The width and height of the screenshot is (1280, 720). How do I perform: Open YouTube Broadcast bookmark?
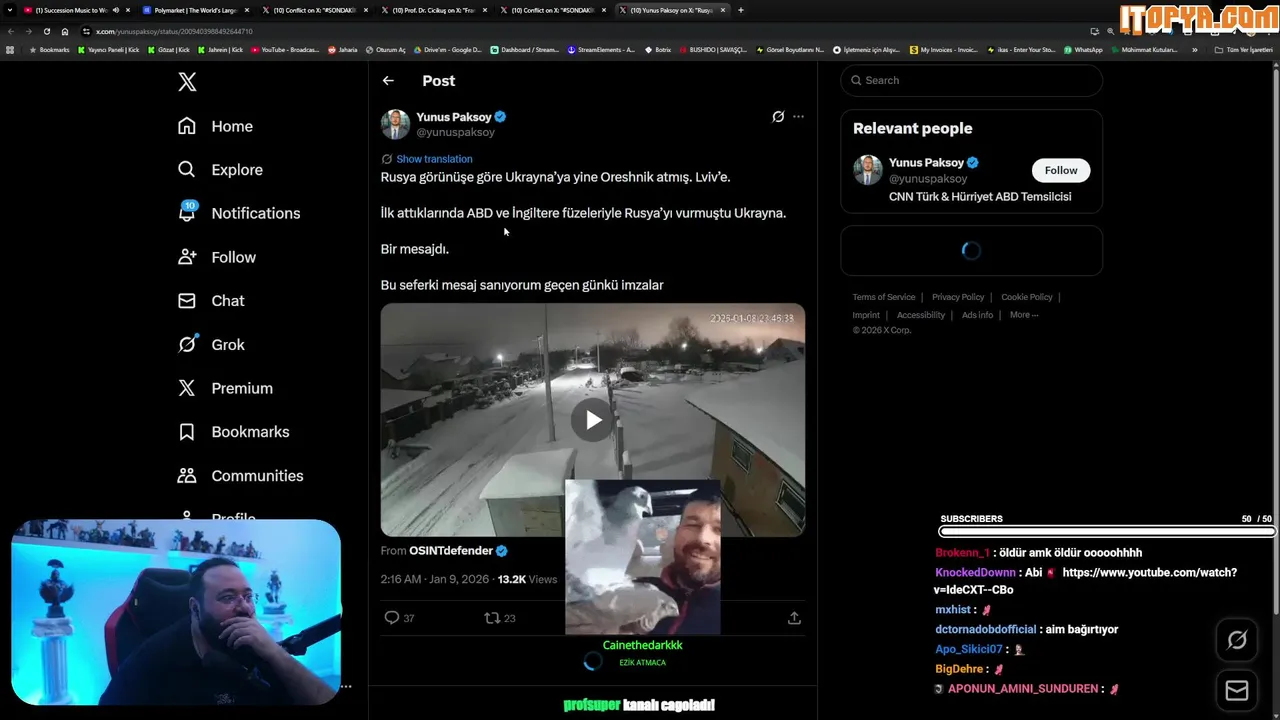pyautogui.click(x=284, y=50)
